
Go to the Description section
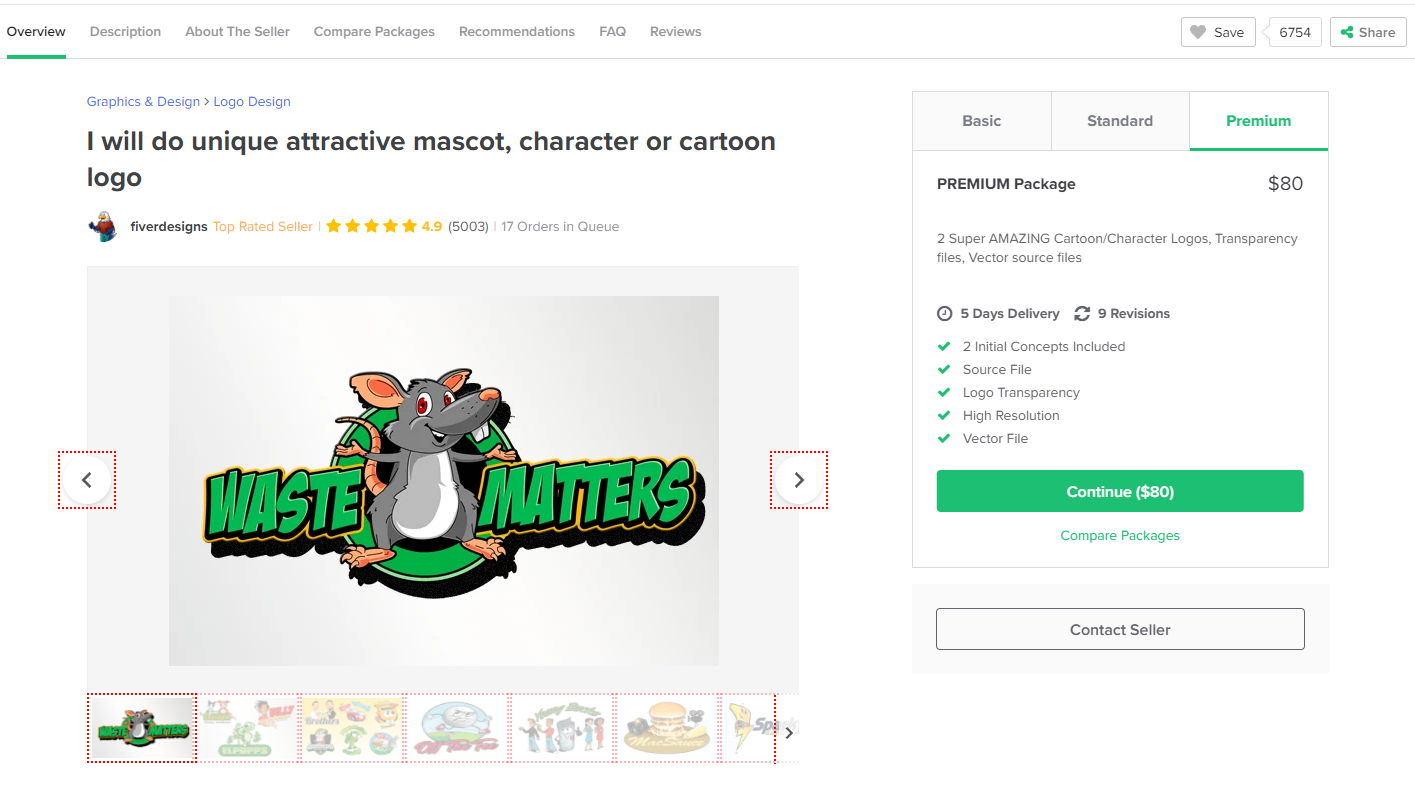point(125,32)
